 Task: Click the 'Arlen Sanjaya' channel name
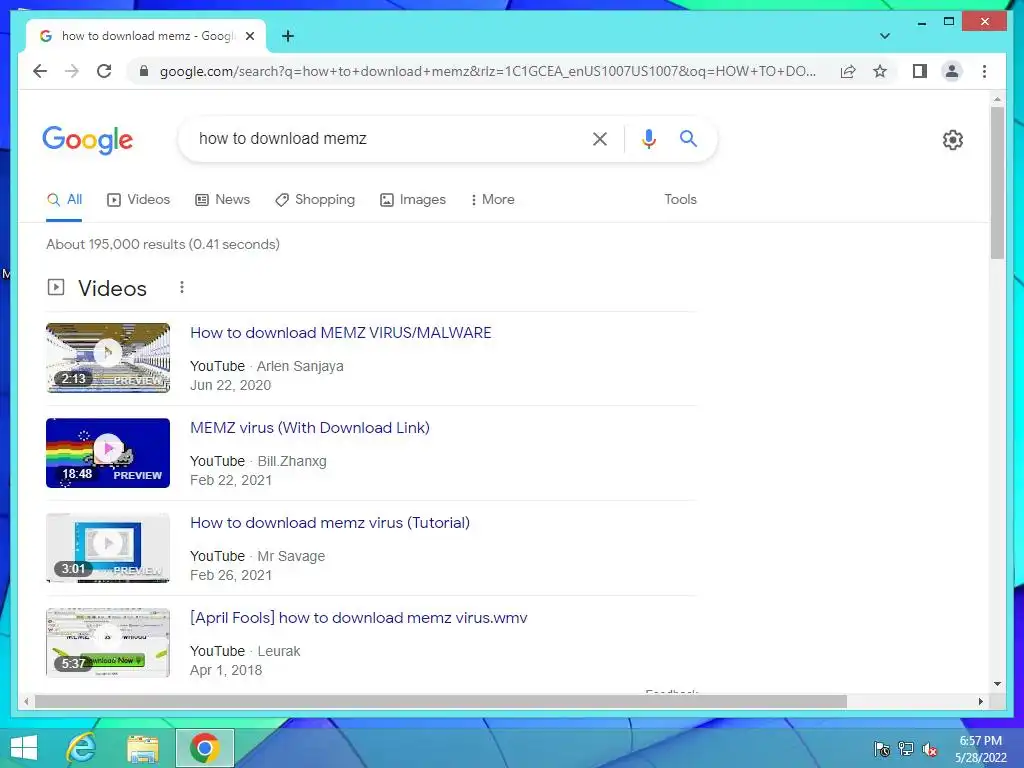click(x=300, y=366)
